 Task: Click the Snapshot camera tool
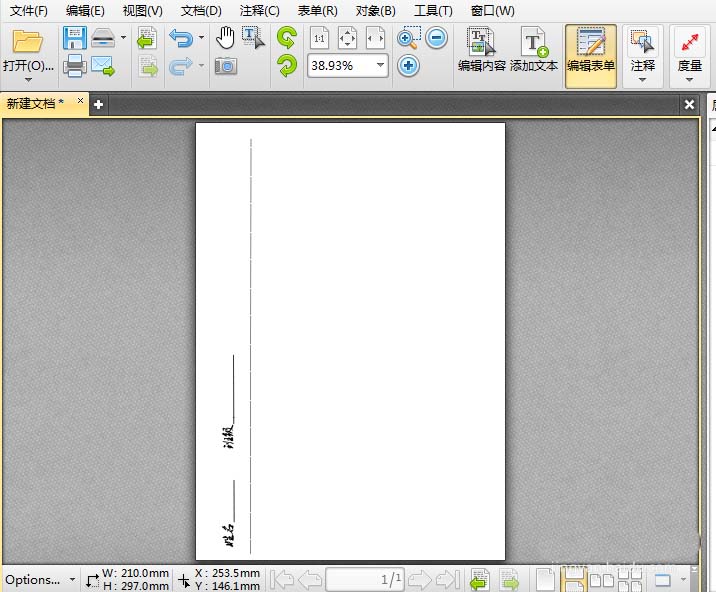tap(226, 66)
